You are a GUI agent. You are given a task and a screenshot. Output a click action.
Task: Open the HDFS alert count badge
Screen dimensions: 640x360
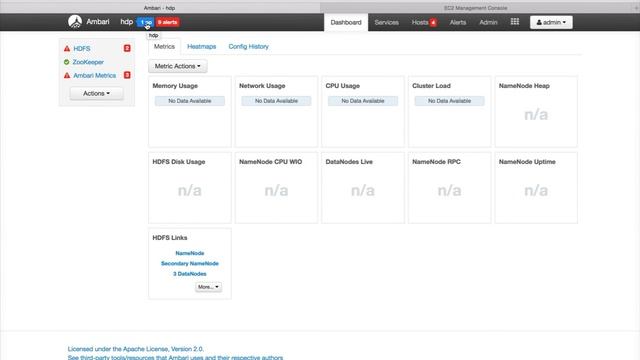[127, 48]
